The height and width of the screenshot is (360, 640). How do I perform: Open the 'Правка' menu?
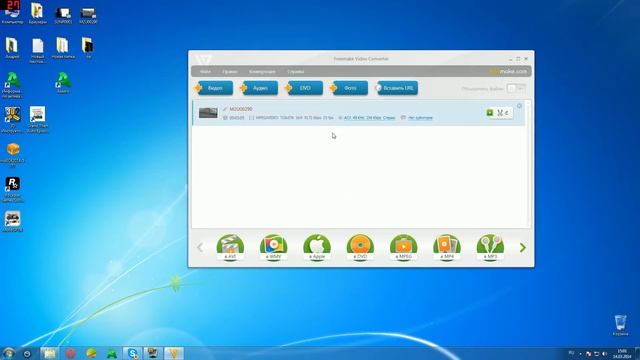tap(230, 71)
